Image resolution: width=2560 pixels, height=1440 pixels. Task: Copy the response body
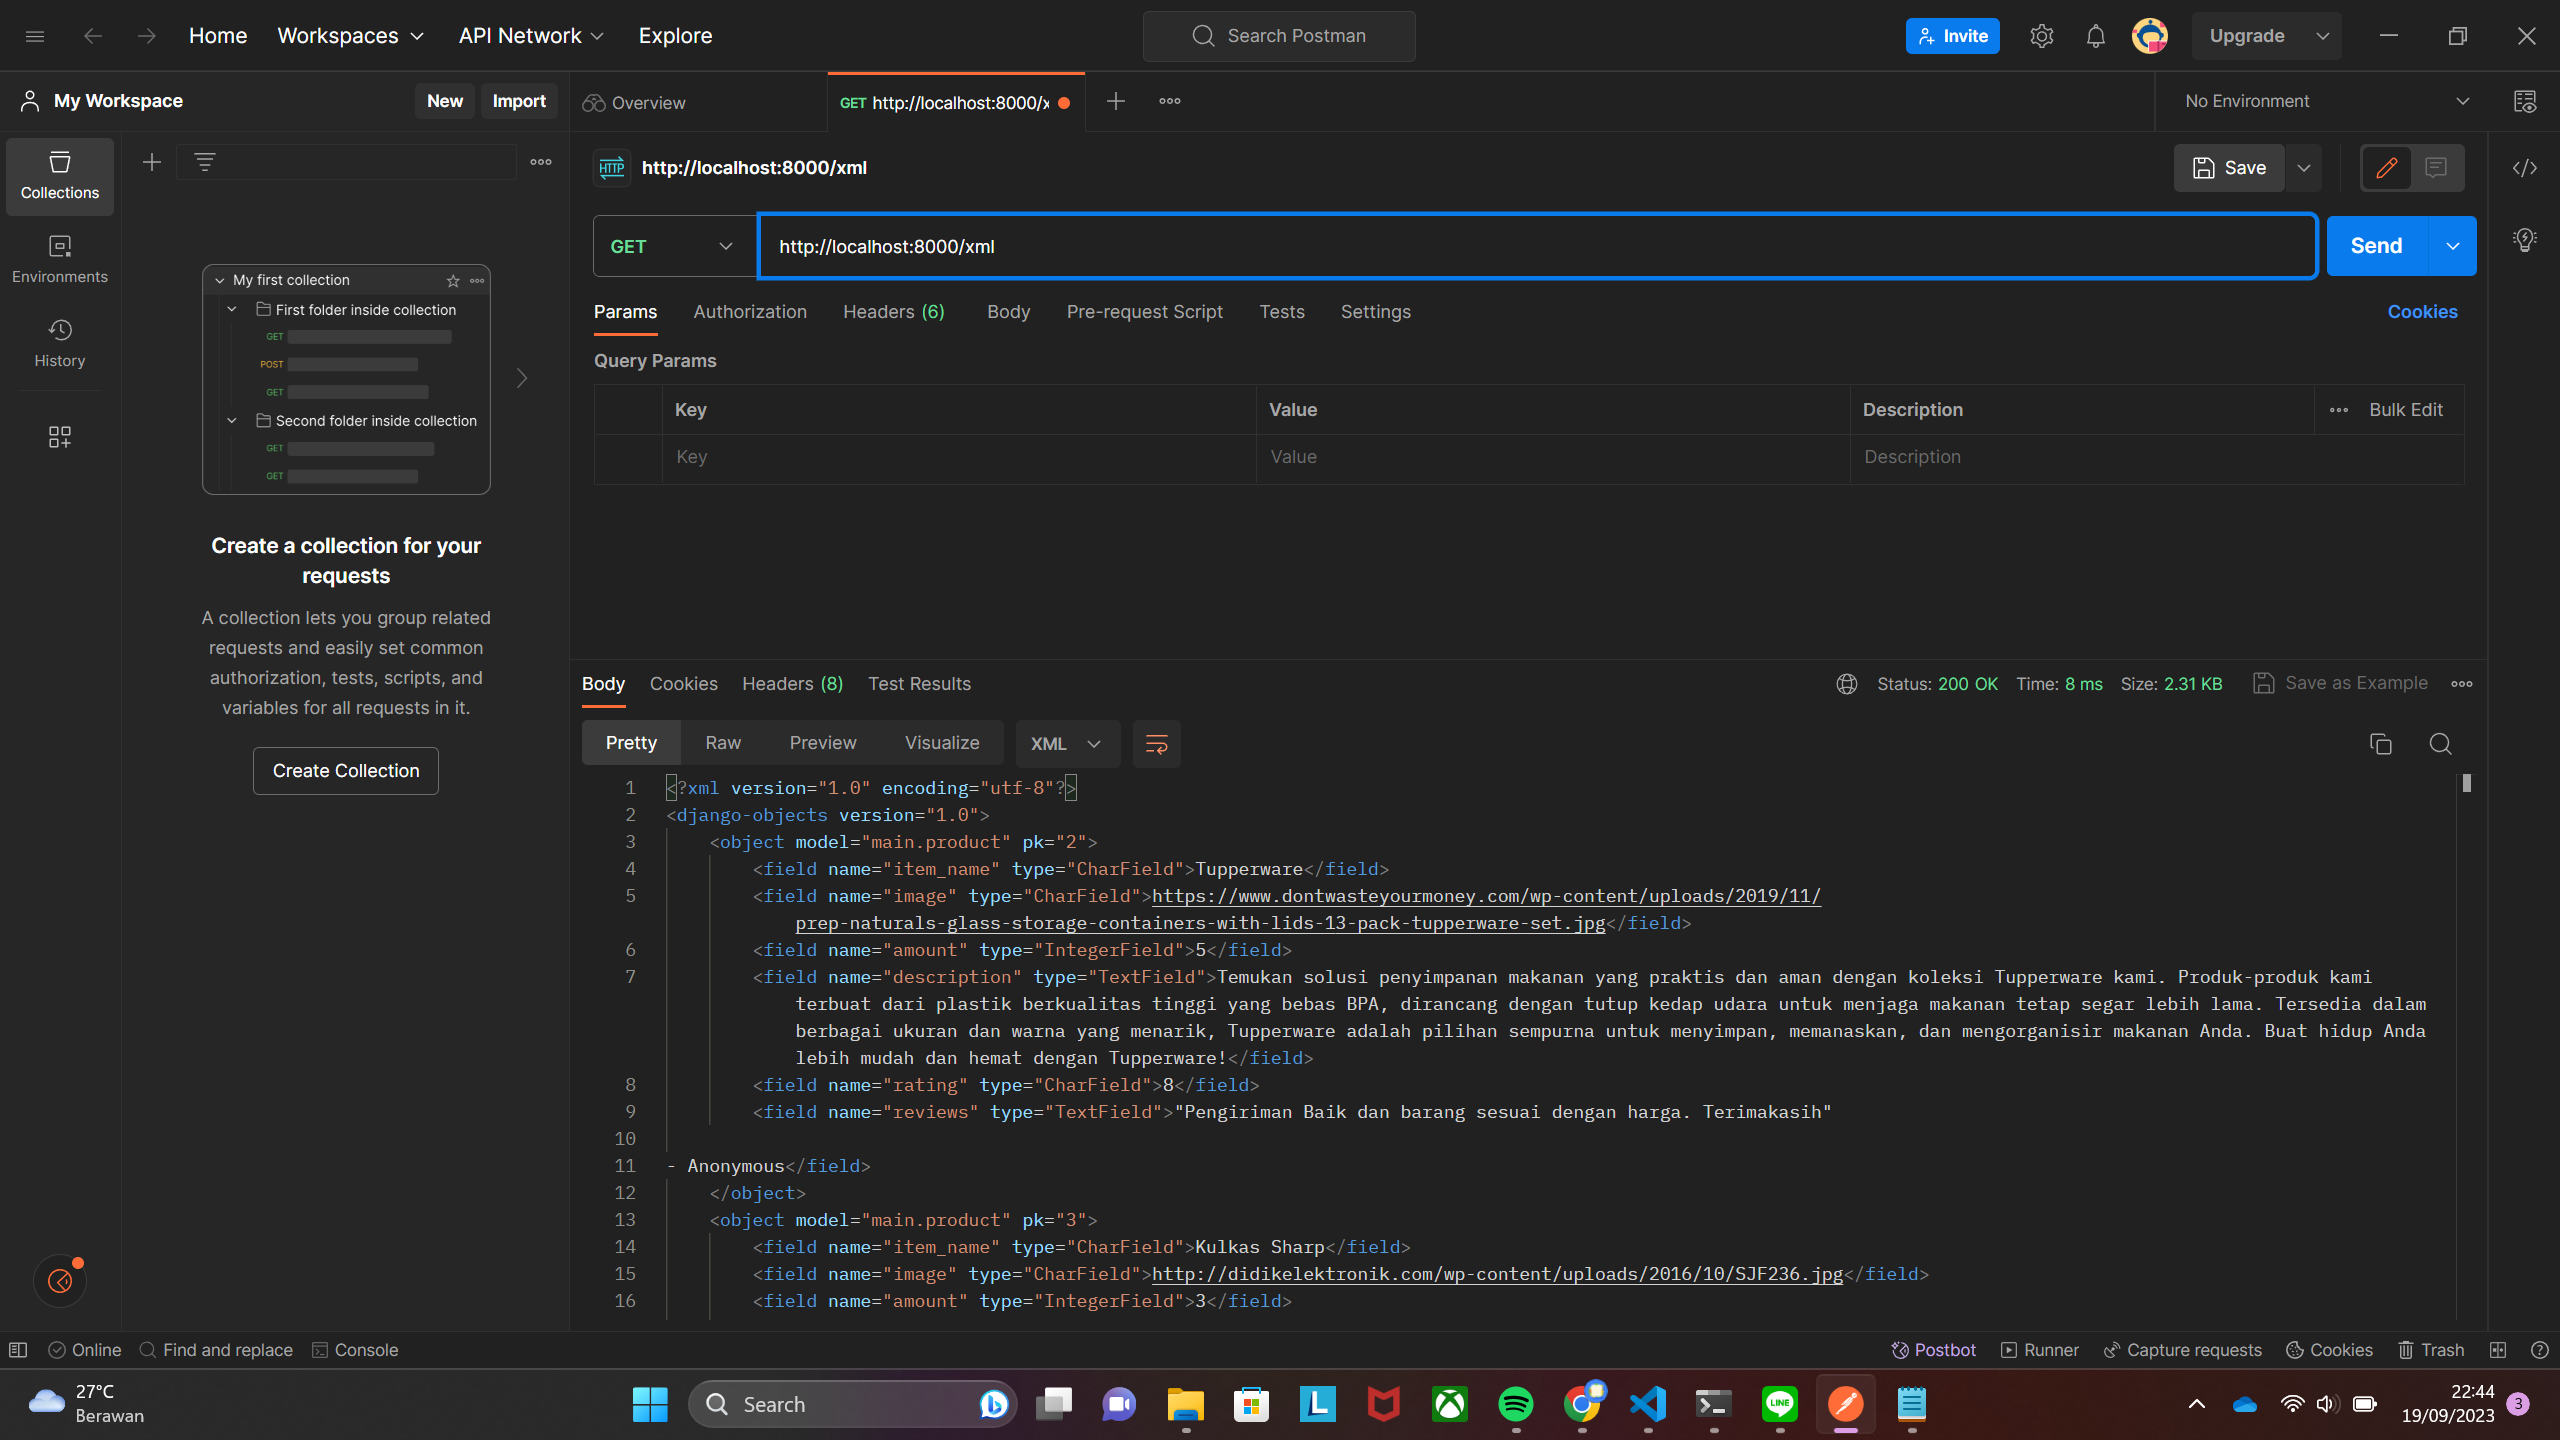click(x=2381, y=744)
